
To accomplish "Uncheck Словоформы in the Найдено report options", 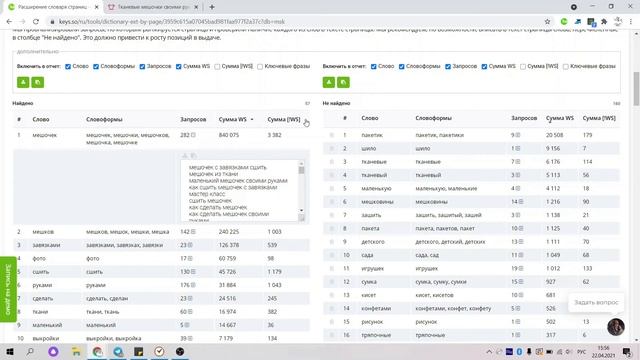I will click(x=96, y=67).
